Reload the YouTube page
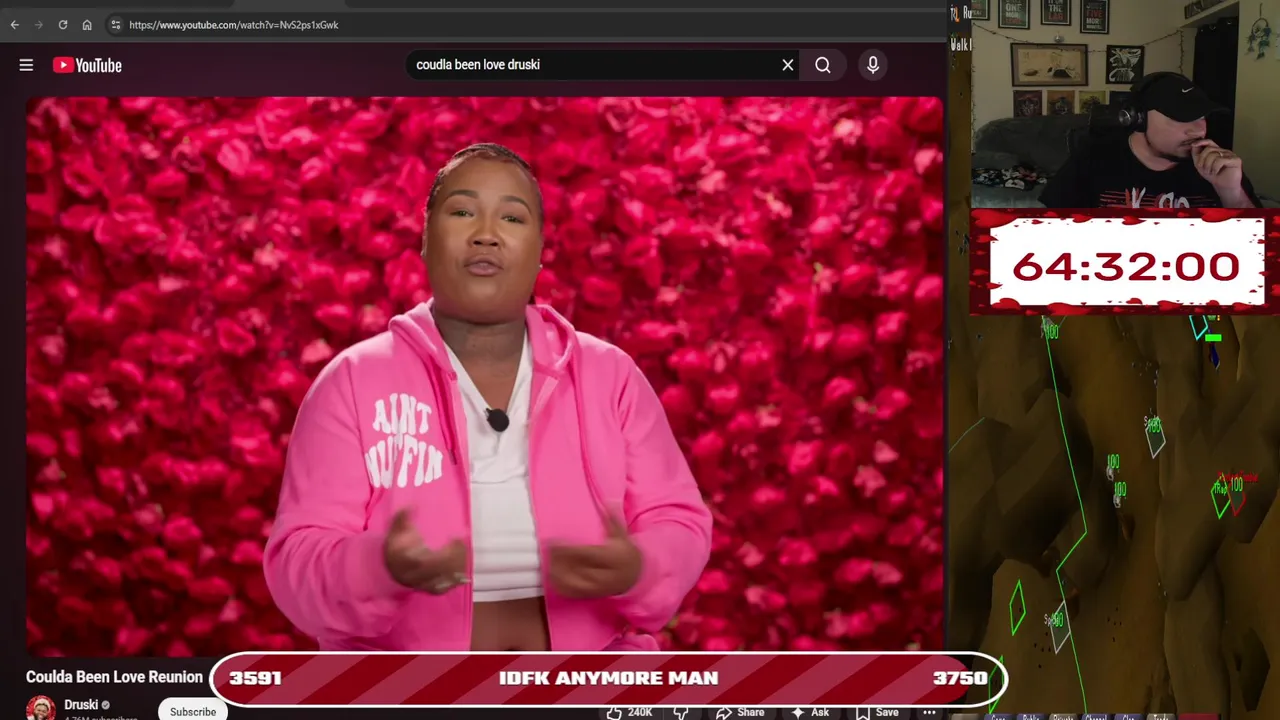The height and width of the screenshot is (720, 1280). [x=63, y=25]
